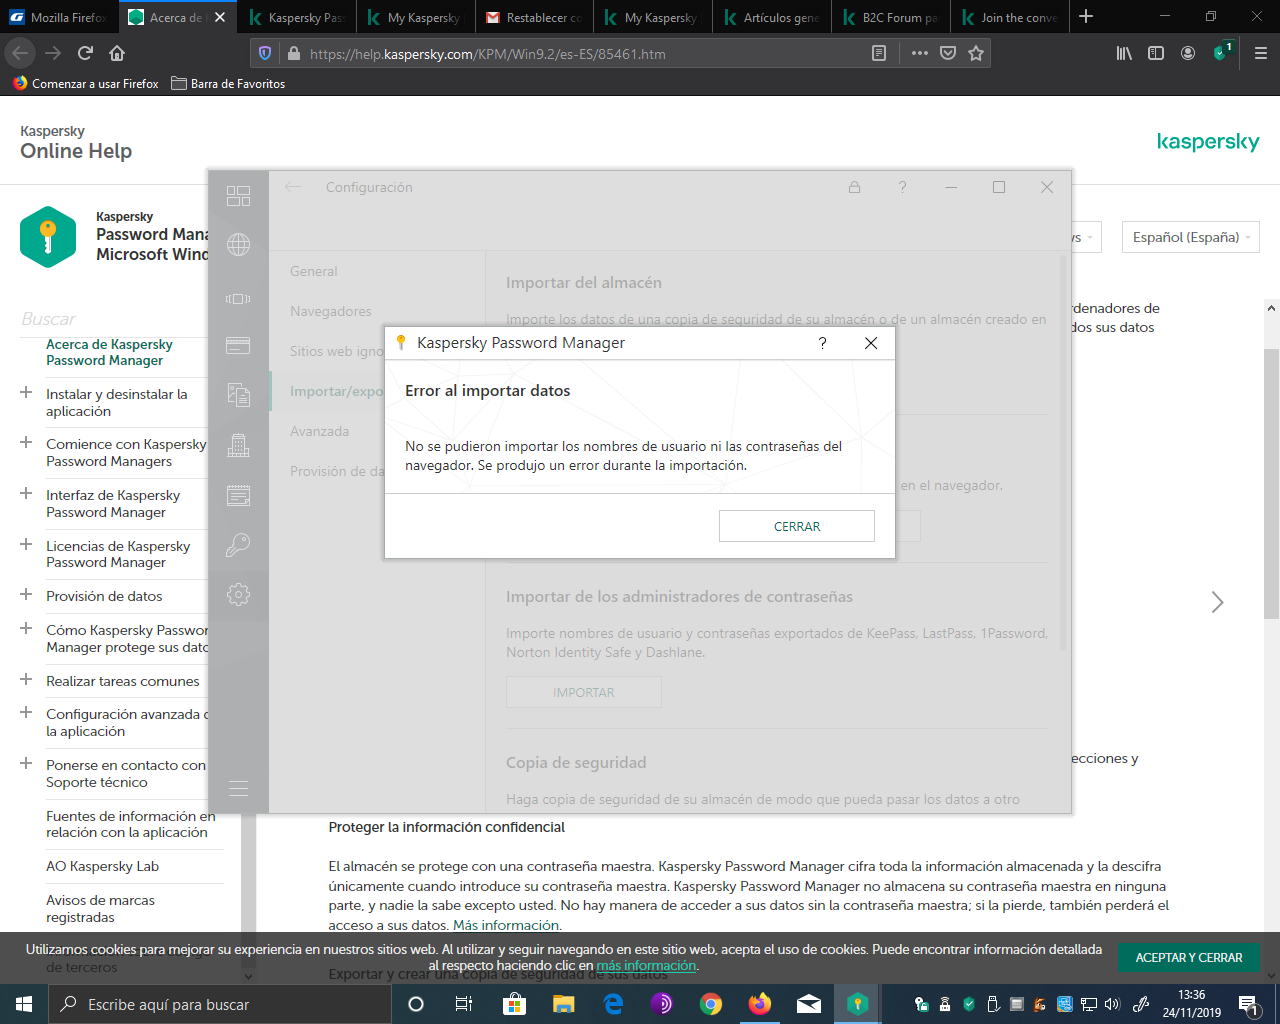Expand Ponerse en contacto con Soporte técnico

(x=26, y=763)
